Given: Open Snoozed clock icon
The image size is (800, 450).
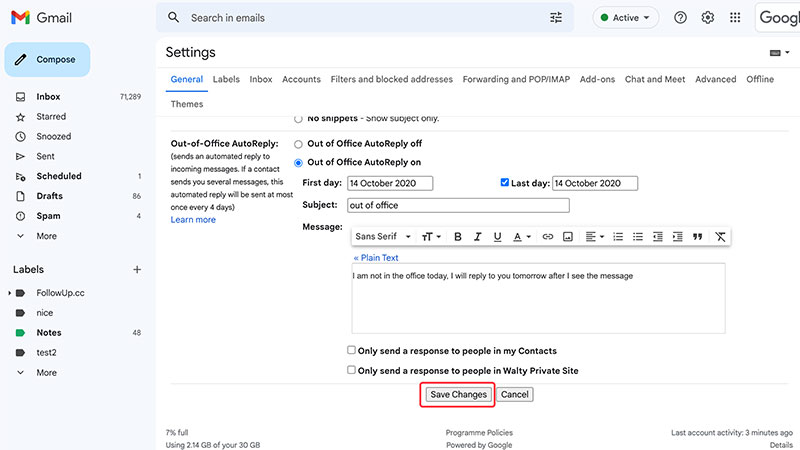Looking at the screenshot, I should click(20, 136).
